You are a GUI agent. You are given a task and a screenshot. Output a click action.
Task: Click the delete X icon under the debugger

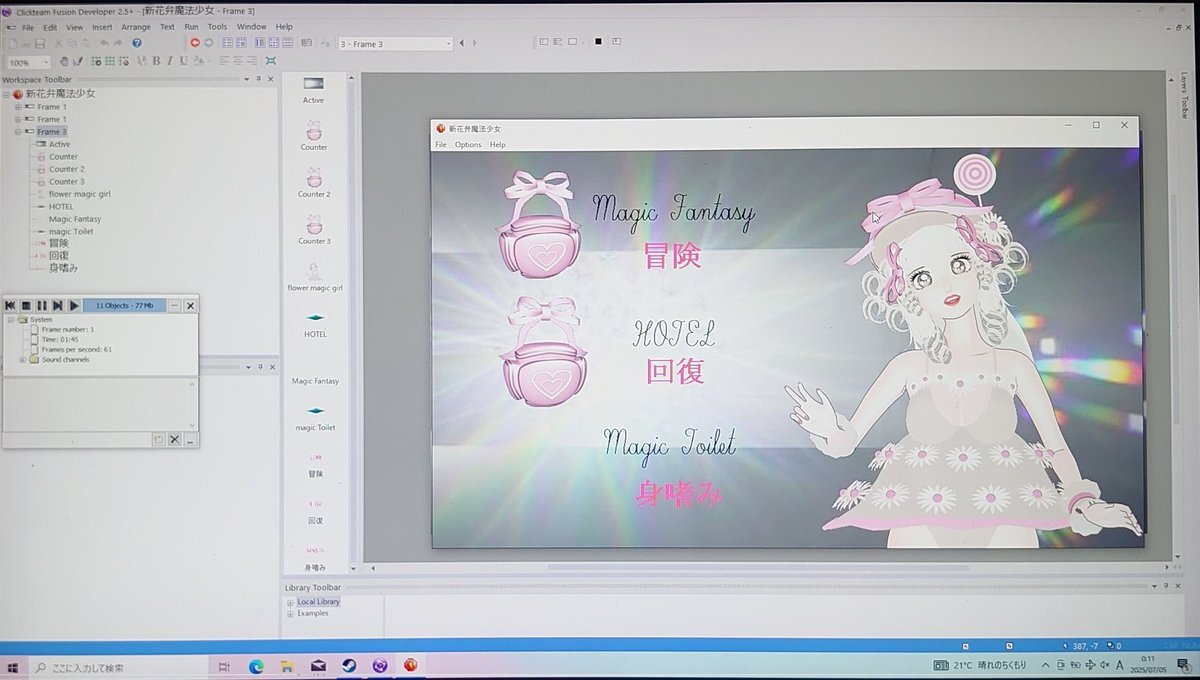(x=174, y=439)
